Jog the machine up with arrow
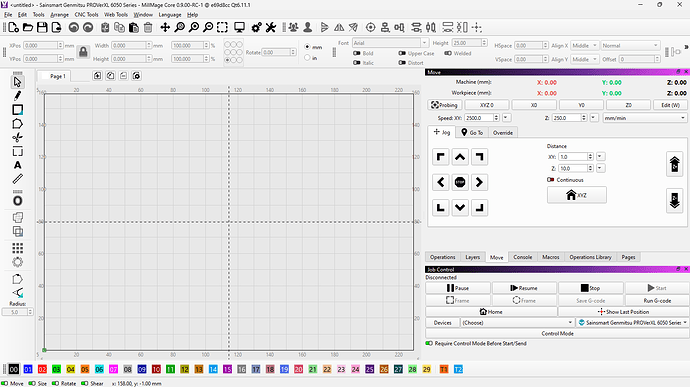Viewport: 690px width, 387px height. 460,157
